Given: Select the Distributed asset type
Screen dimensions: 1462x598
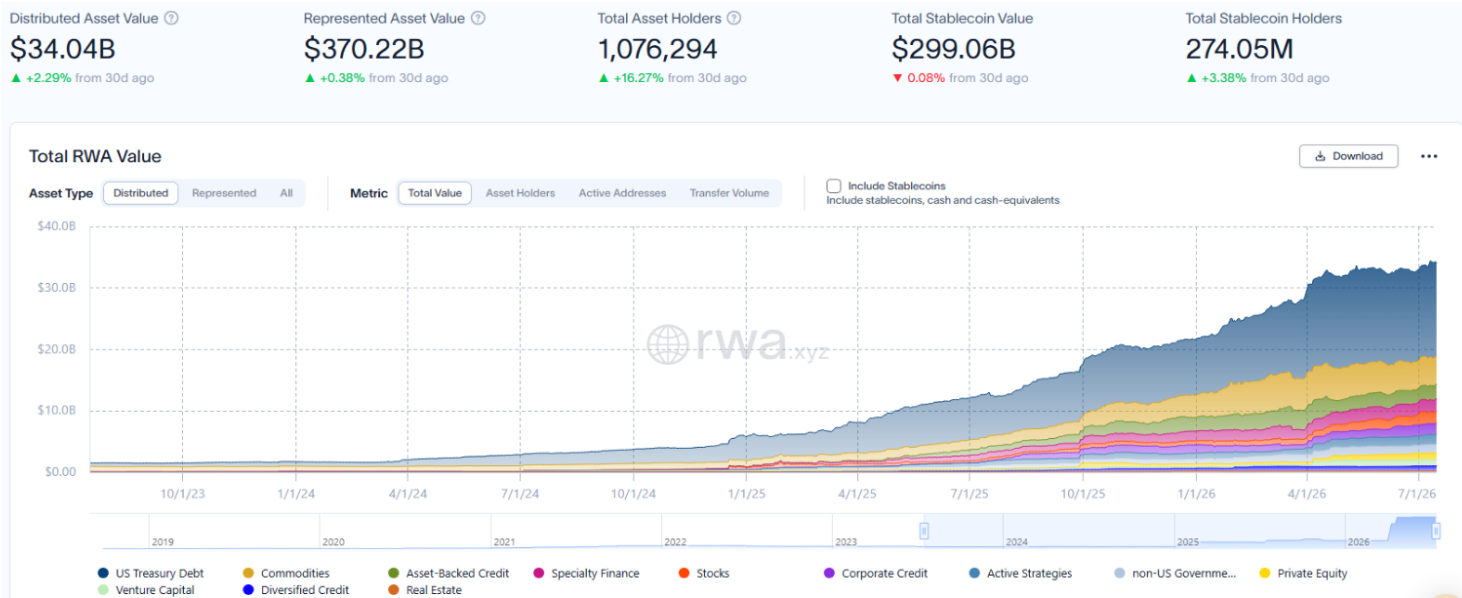Looking at the screenshot, I should [141, 193].
